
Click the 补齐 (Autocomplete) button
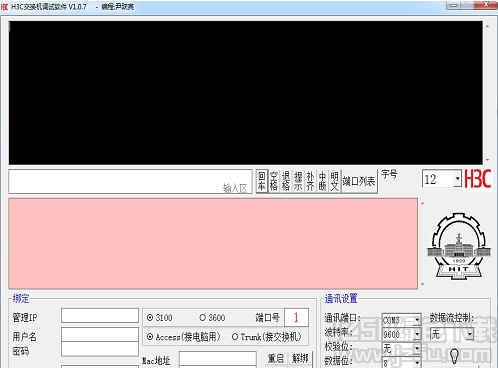[310, 181]
